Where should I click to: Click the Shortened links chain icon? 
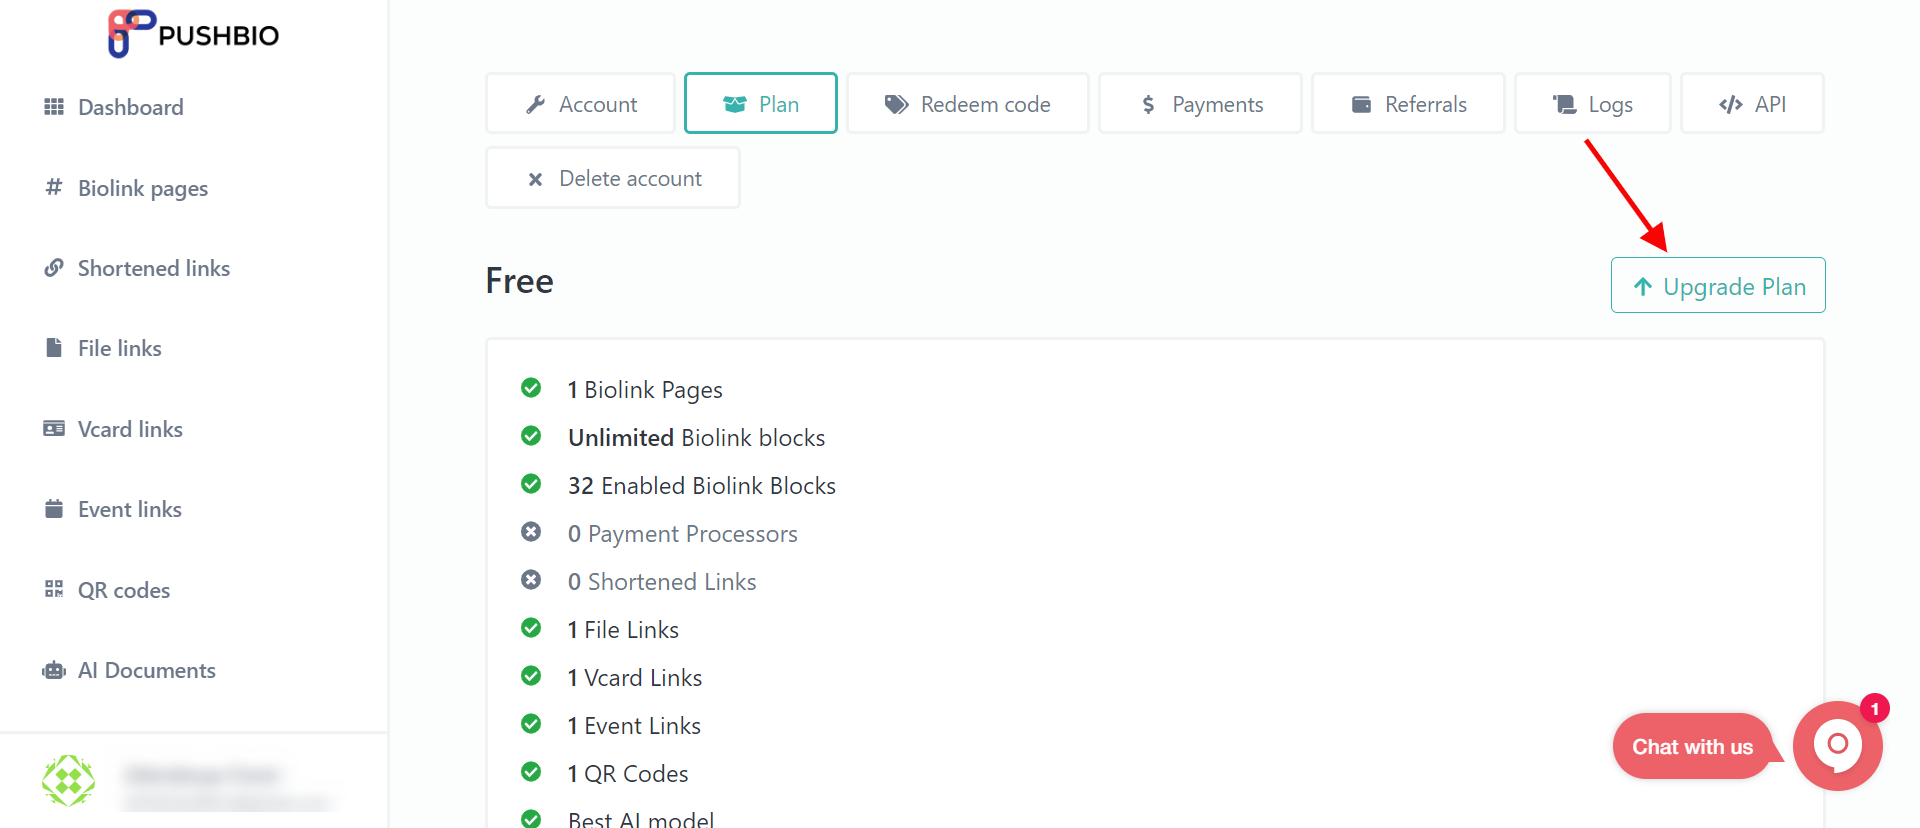click(54, 268)
